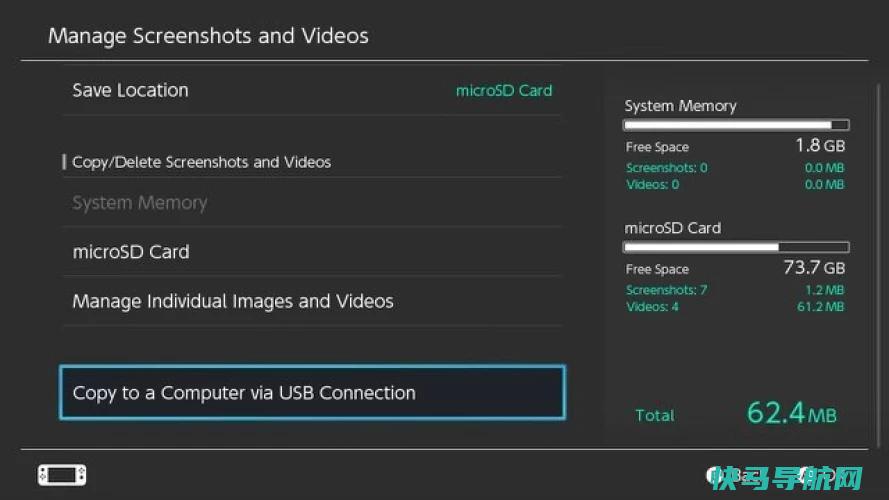This screenshot has height=500, width=889.
Task: Open Manage Individual Images and Videos
Action: [312, 301]
